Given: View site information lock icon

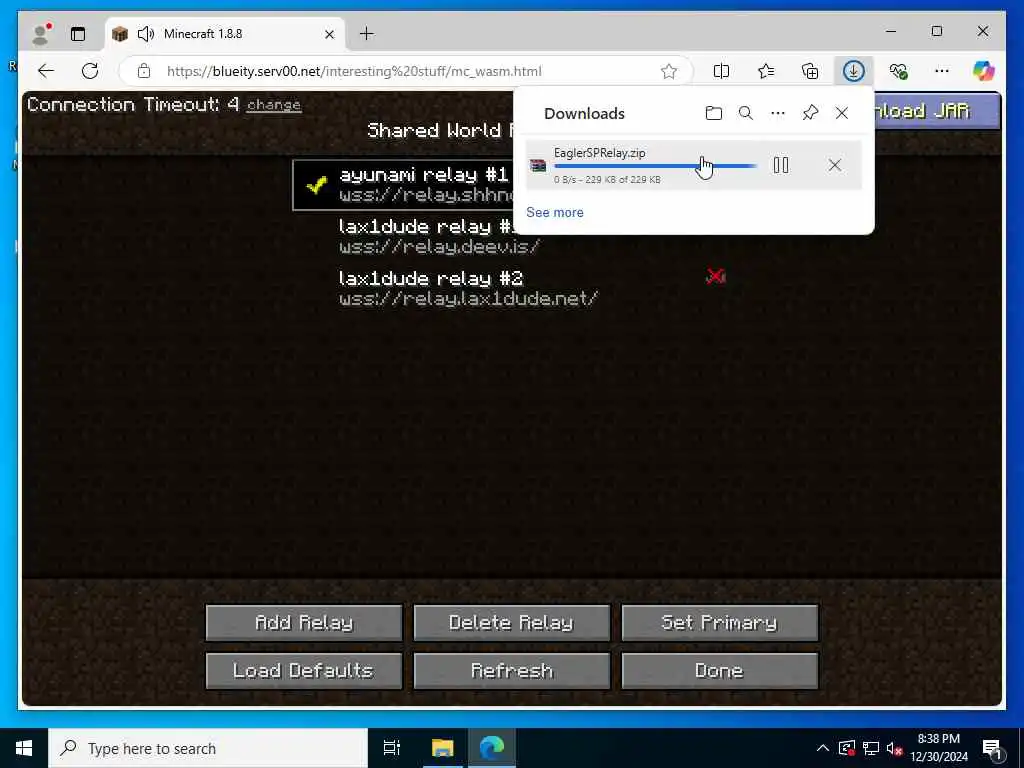Looking at the screenshot, I should tap(144, 71).
